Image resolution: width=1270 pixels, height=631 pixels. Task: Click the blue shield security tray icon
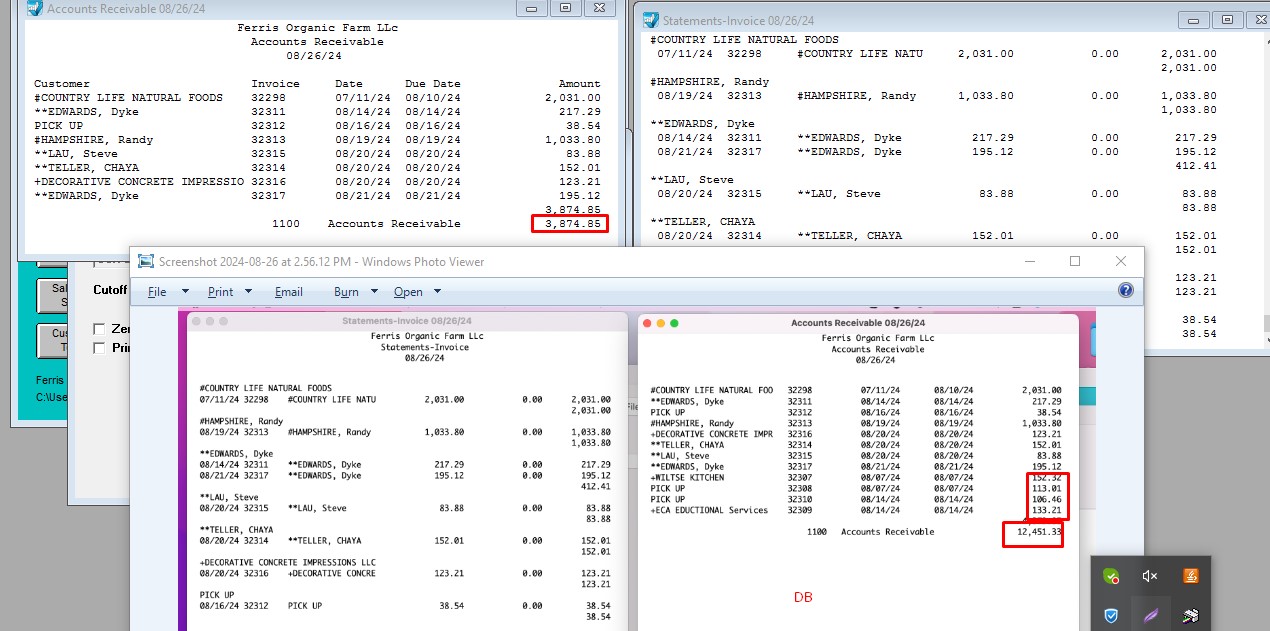[1111, 615]
